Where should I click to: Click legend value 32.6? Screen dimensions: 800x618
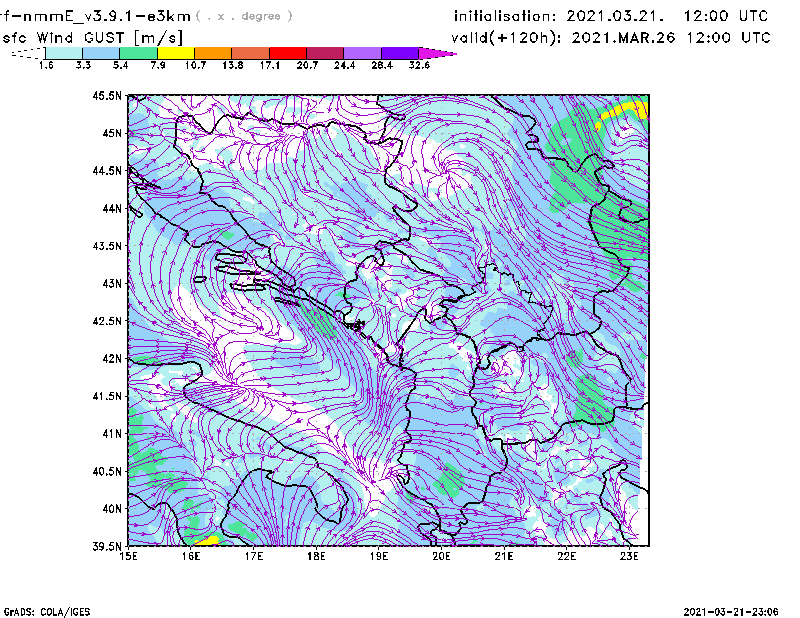tap(419, 65)
